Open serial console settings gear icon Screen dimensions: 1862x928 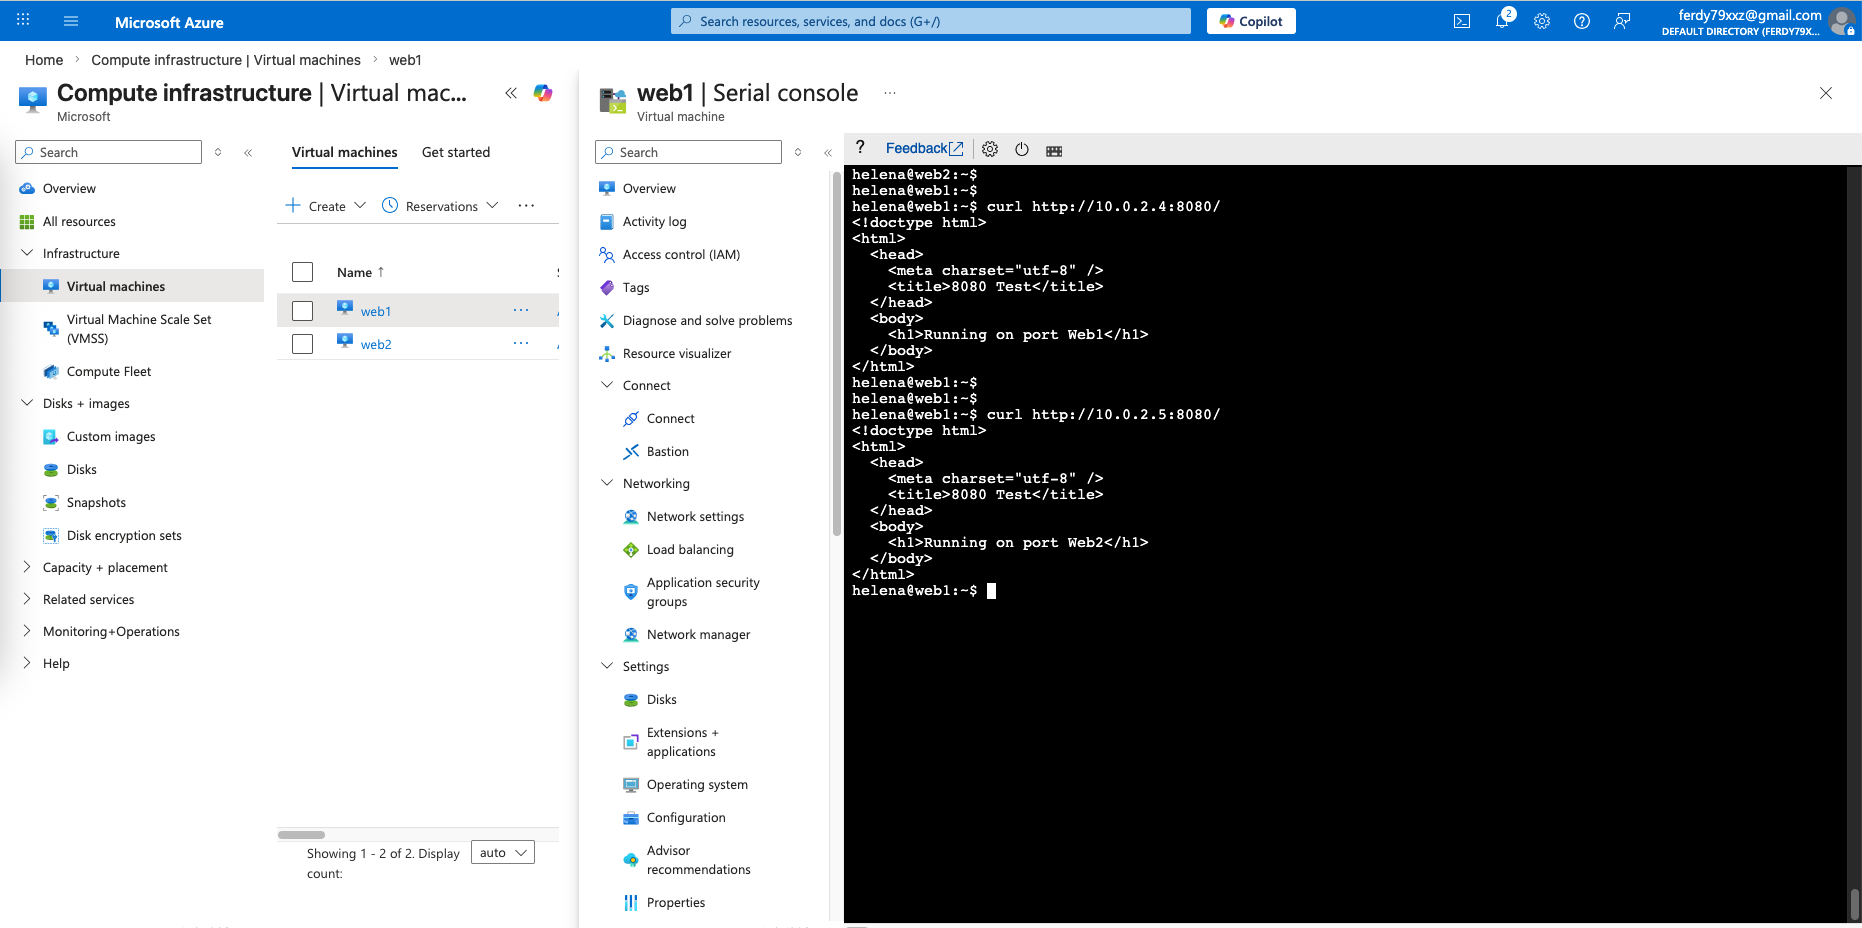click(x=990, y=149)
